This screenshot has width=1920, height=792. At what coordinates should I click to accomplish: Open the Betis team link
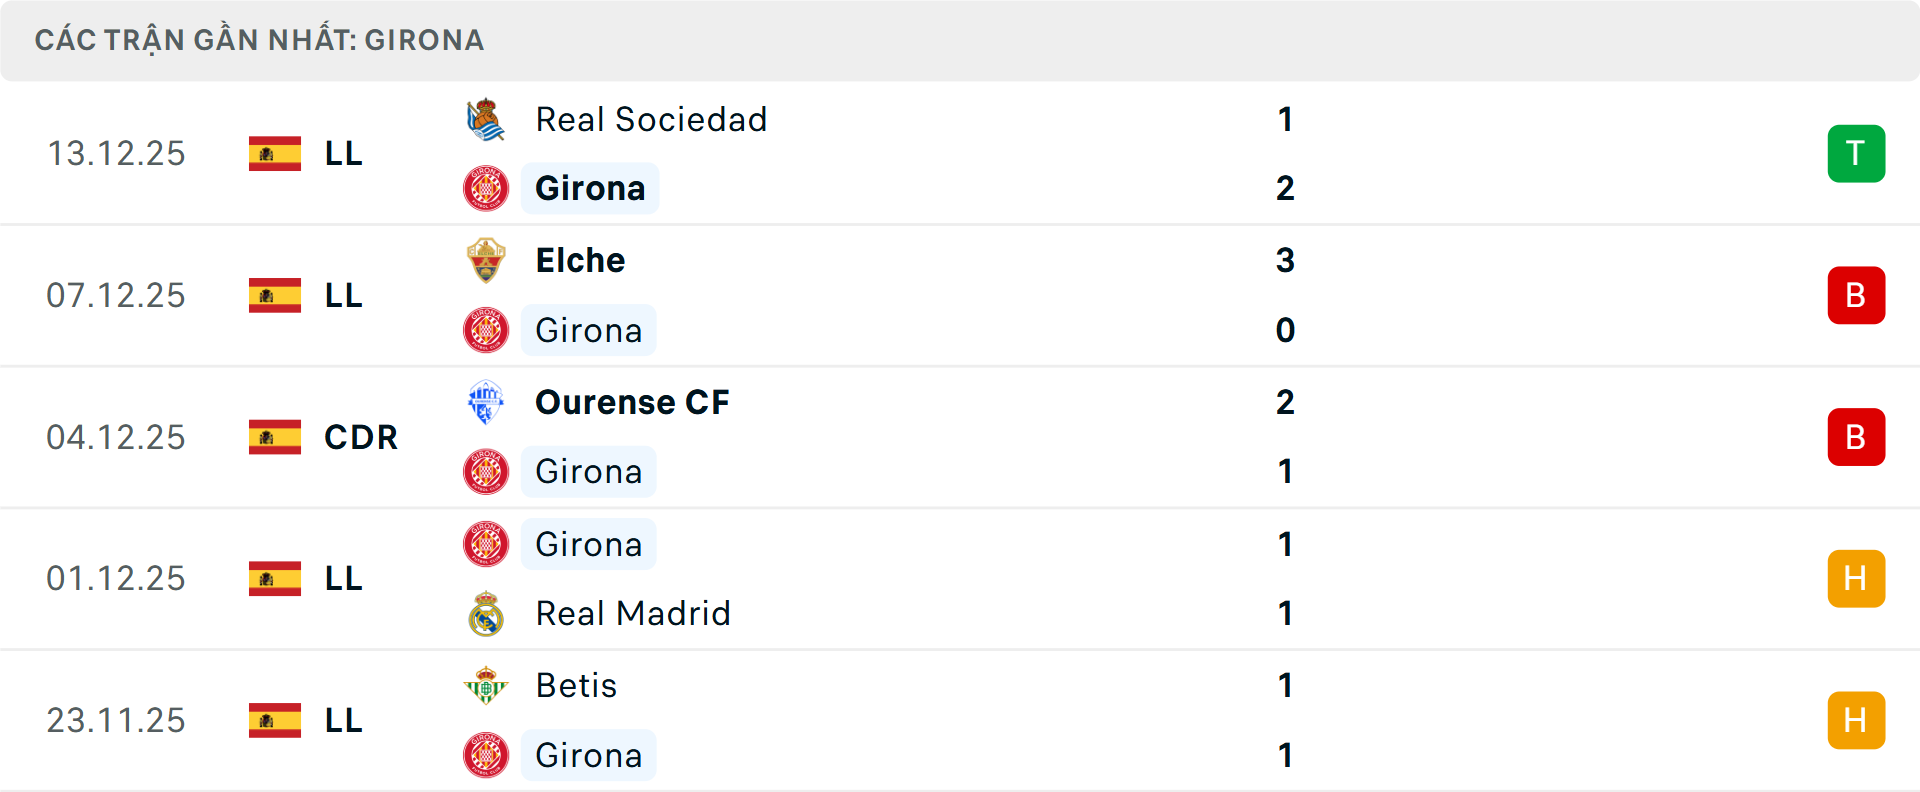click(x=576, y=686)
